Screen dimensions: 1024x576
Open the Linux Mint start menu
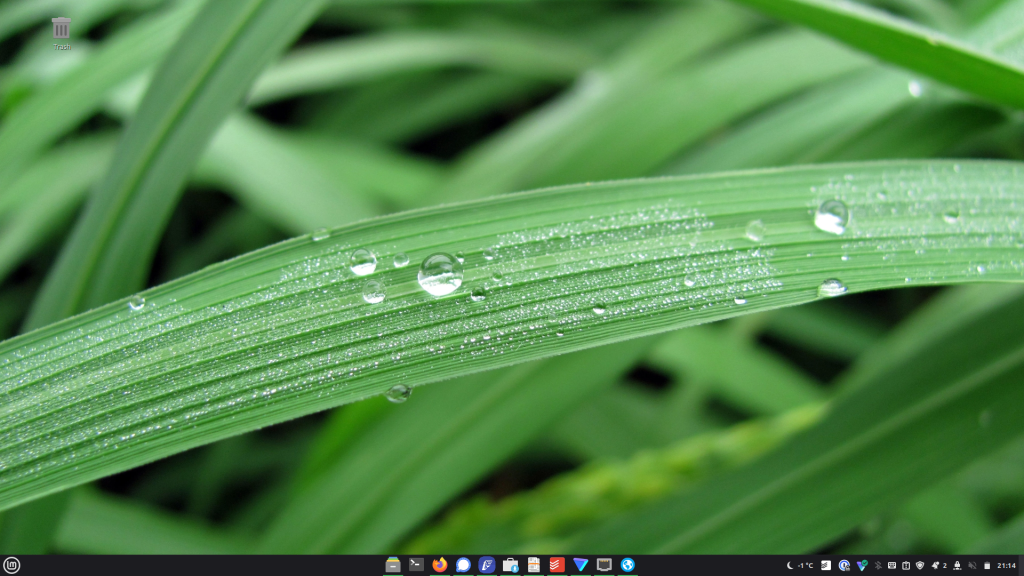(x=11, y=565)
